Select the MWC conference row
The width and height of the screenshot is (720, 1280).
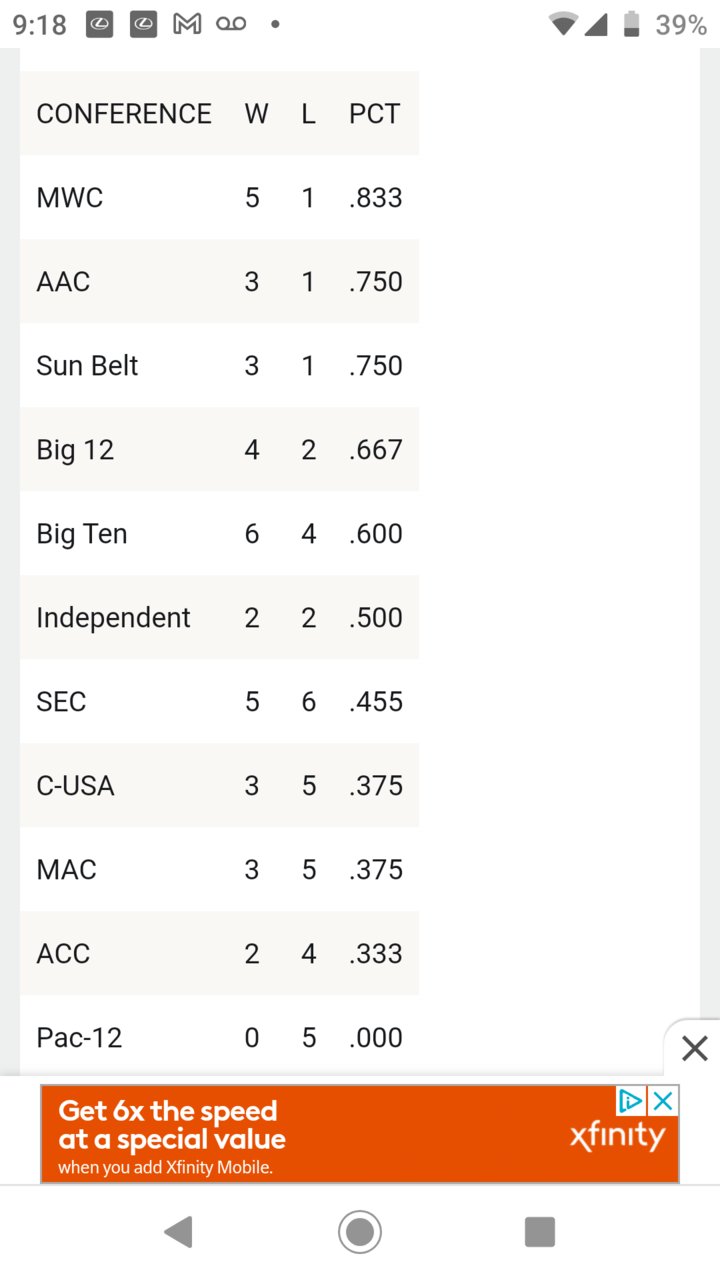pyautogui.click(x=219, y=197)
